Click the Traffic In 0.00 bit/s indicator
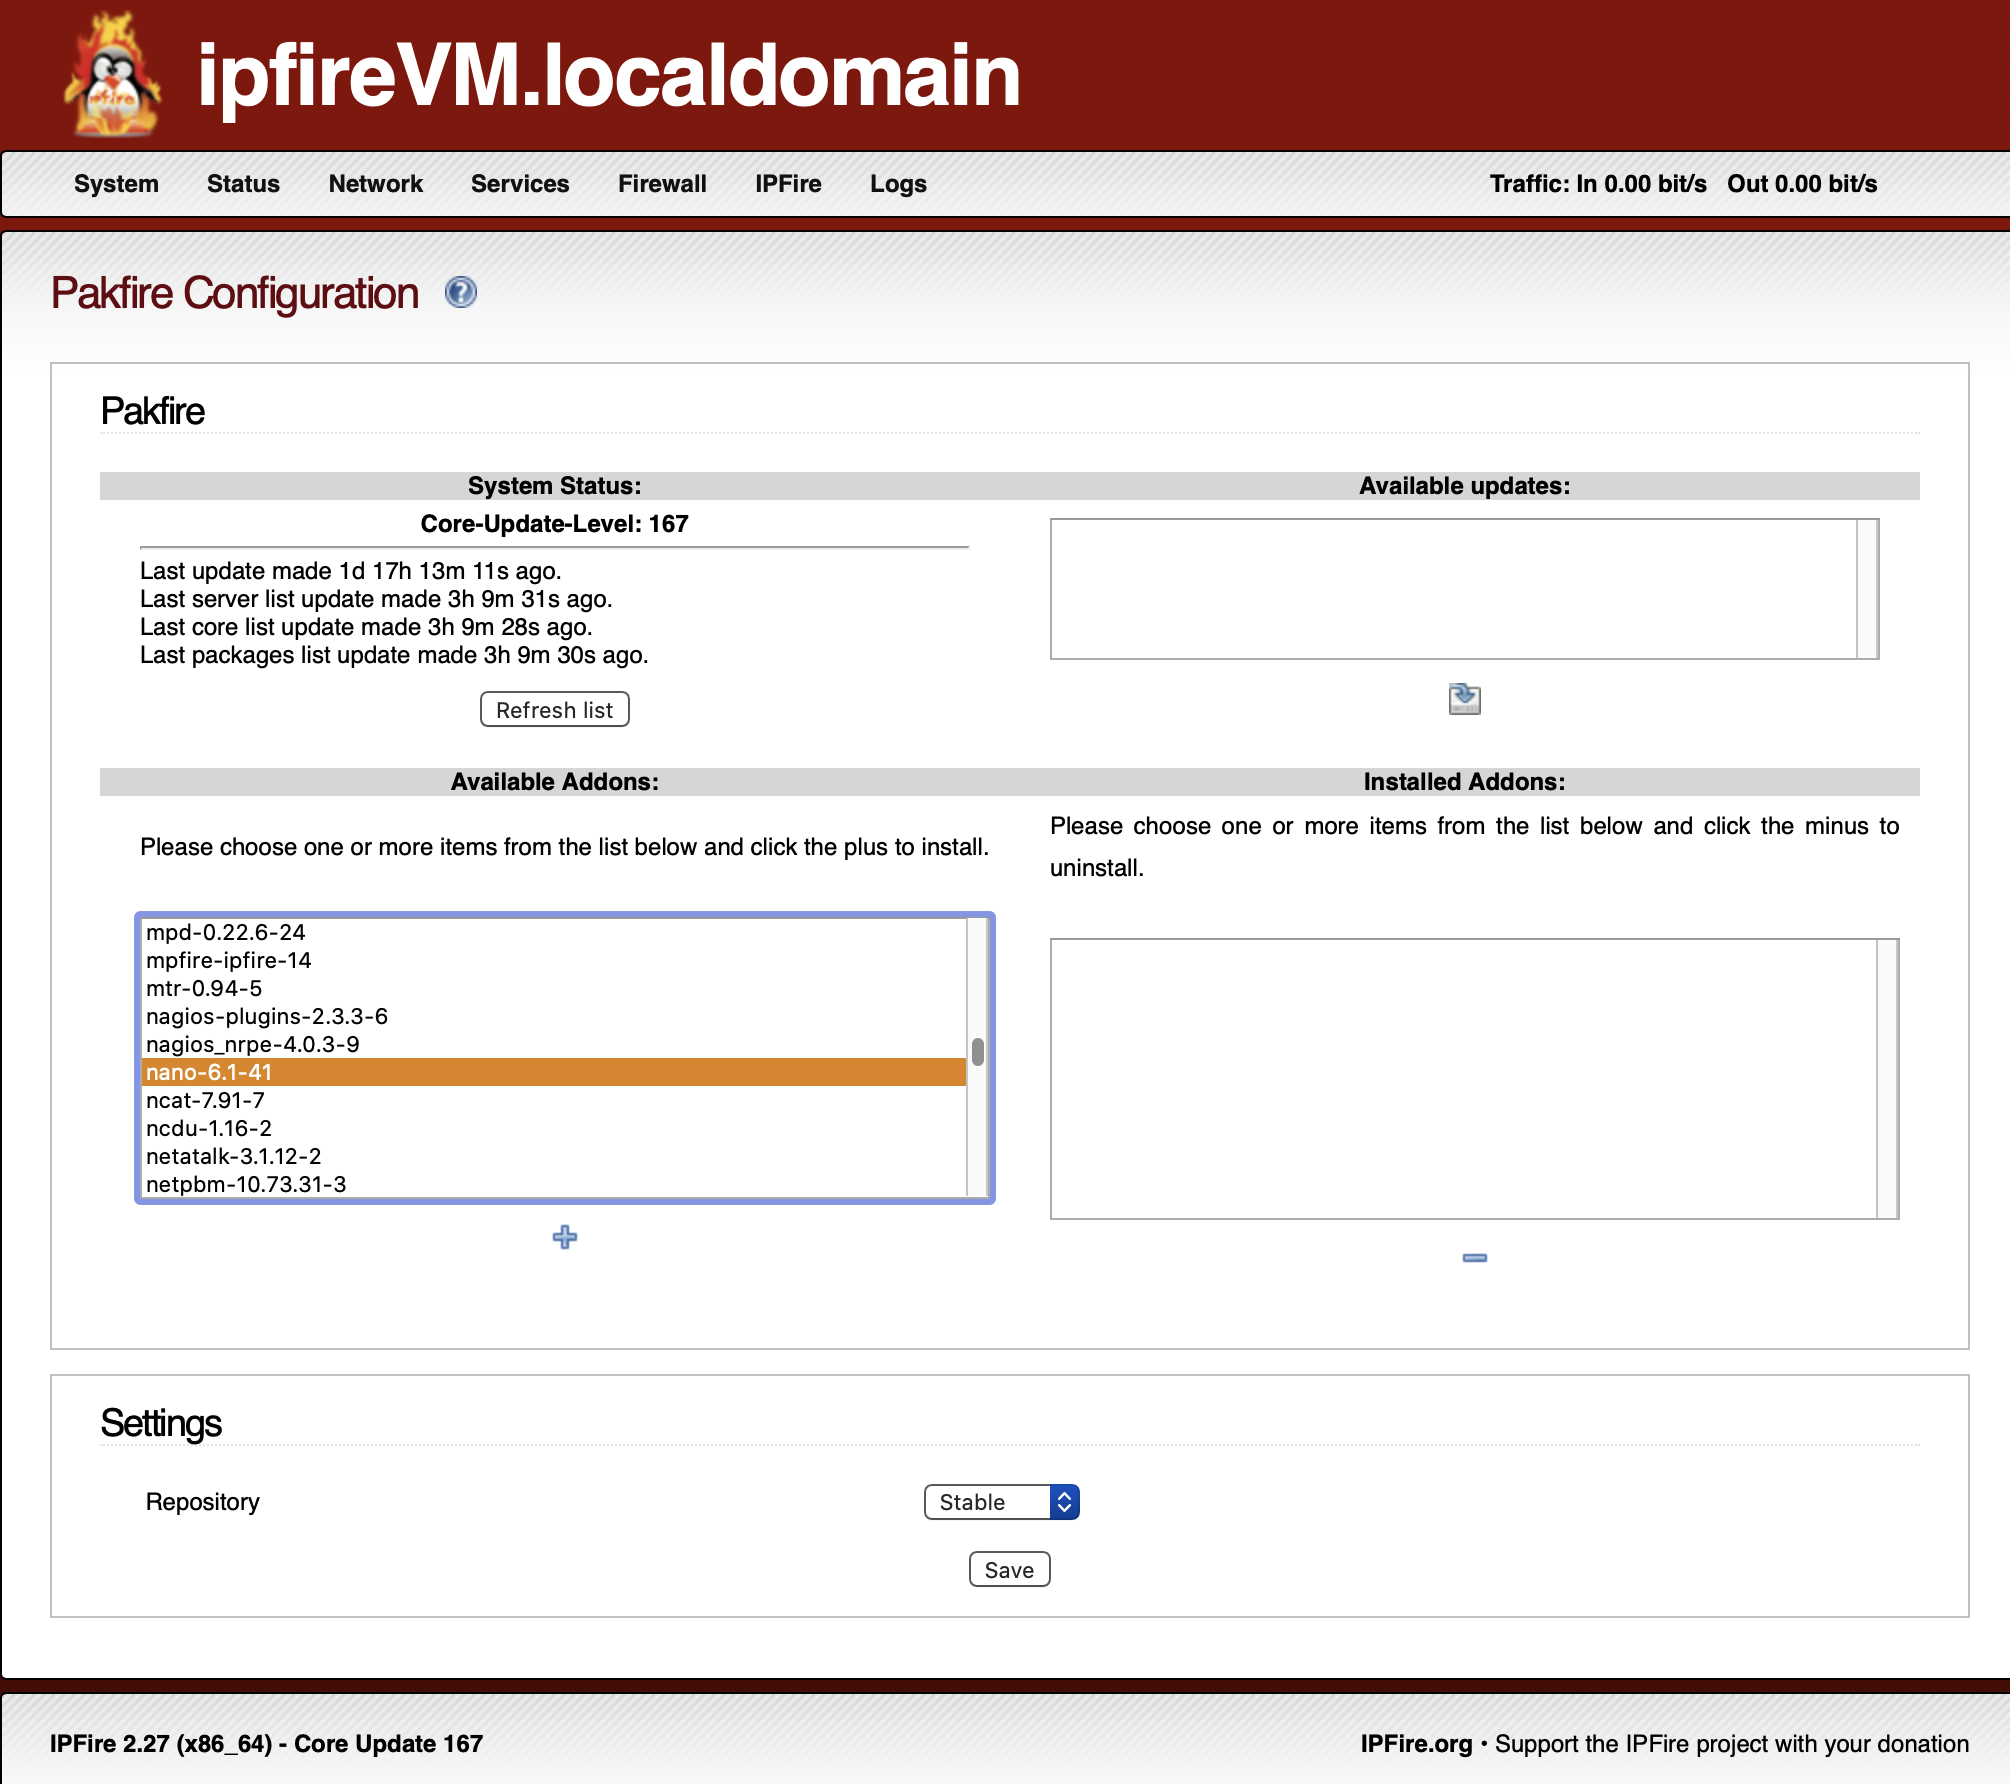The height and width of the screenshot is (1784, 2010). [1598, 184]
